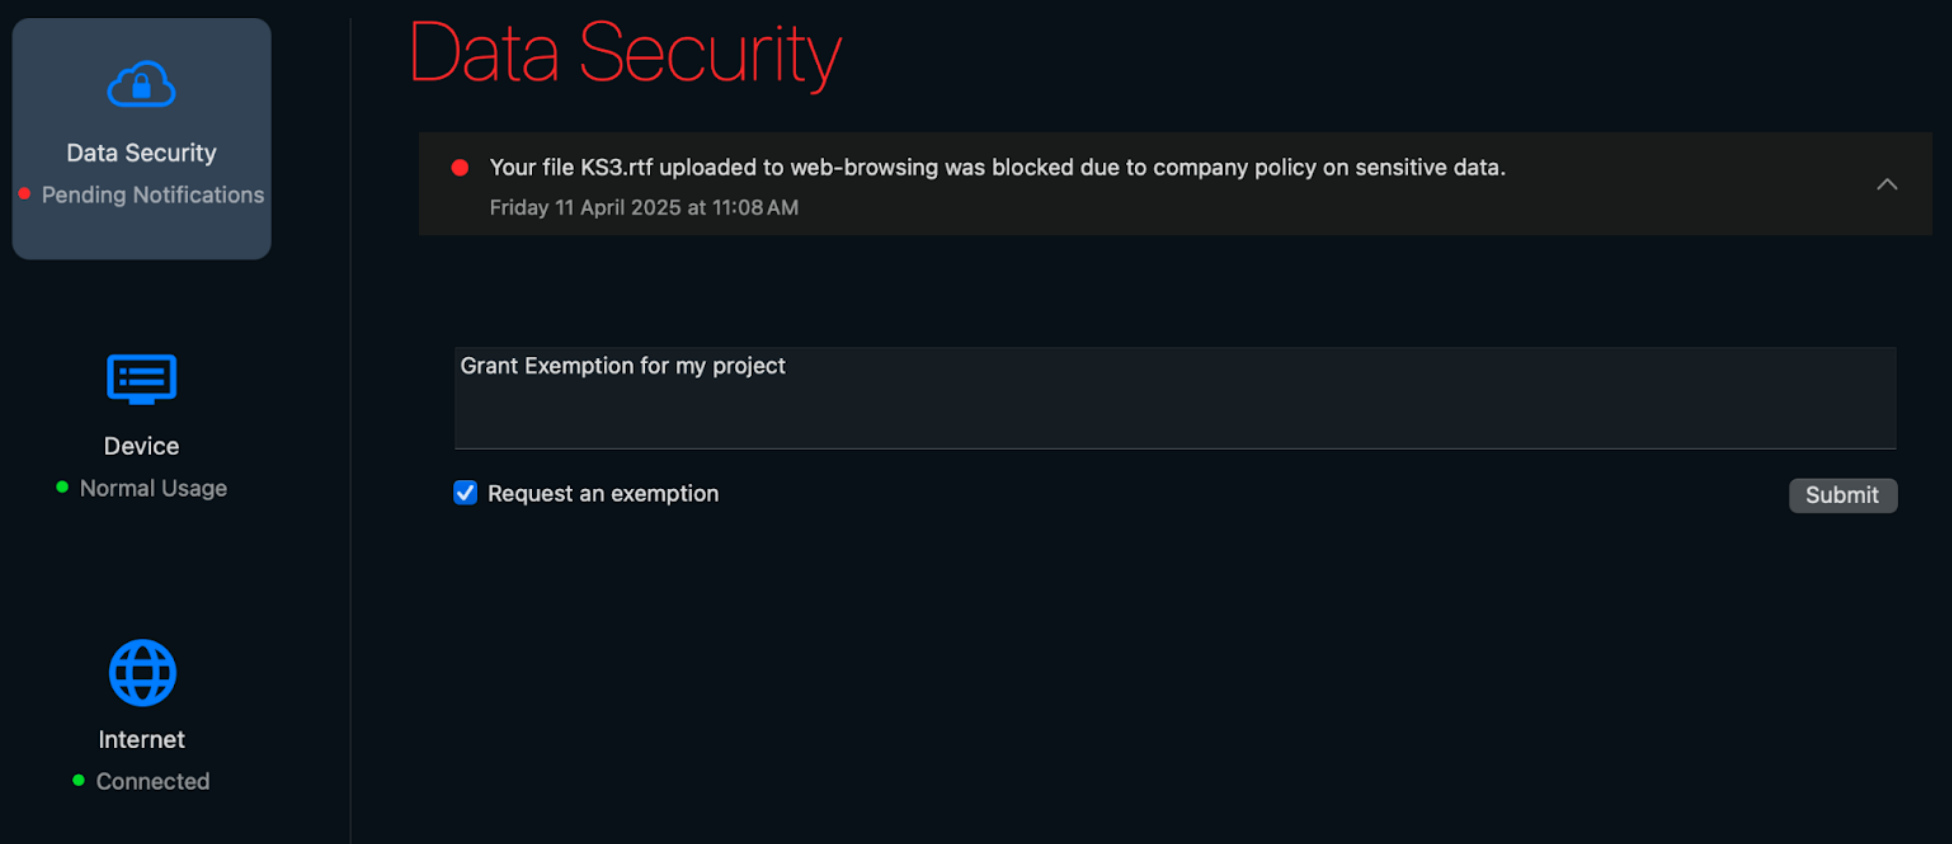The height and width of the screenshot is (844, 1952).
Task: Click the Friday 11 April 2025 notification timestamp
Action: pos(644,208)
